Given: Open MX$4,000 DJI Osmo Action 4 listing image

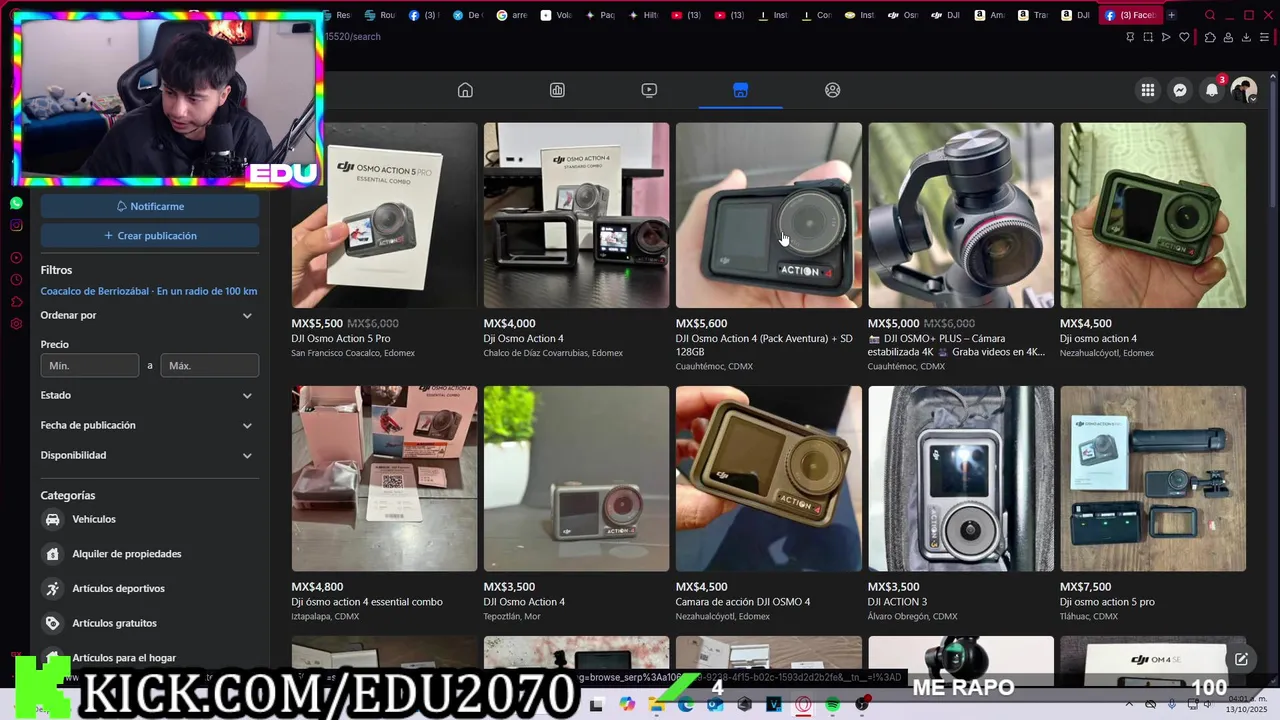Looking at the screenshot, I should (576, 215).
